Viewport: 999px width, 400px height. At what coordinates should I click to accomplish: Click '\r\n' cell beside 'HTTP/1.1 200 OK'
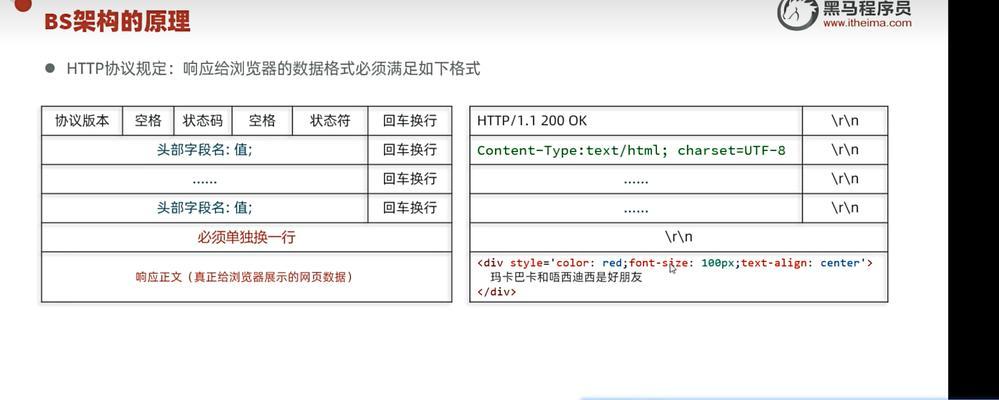click(x=845, y=121)
